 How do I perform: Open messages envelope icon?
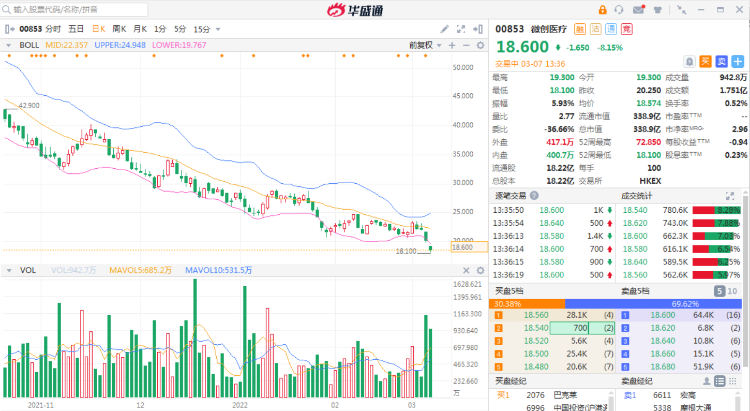[639, 10]
